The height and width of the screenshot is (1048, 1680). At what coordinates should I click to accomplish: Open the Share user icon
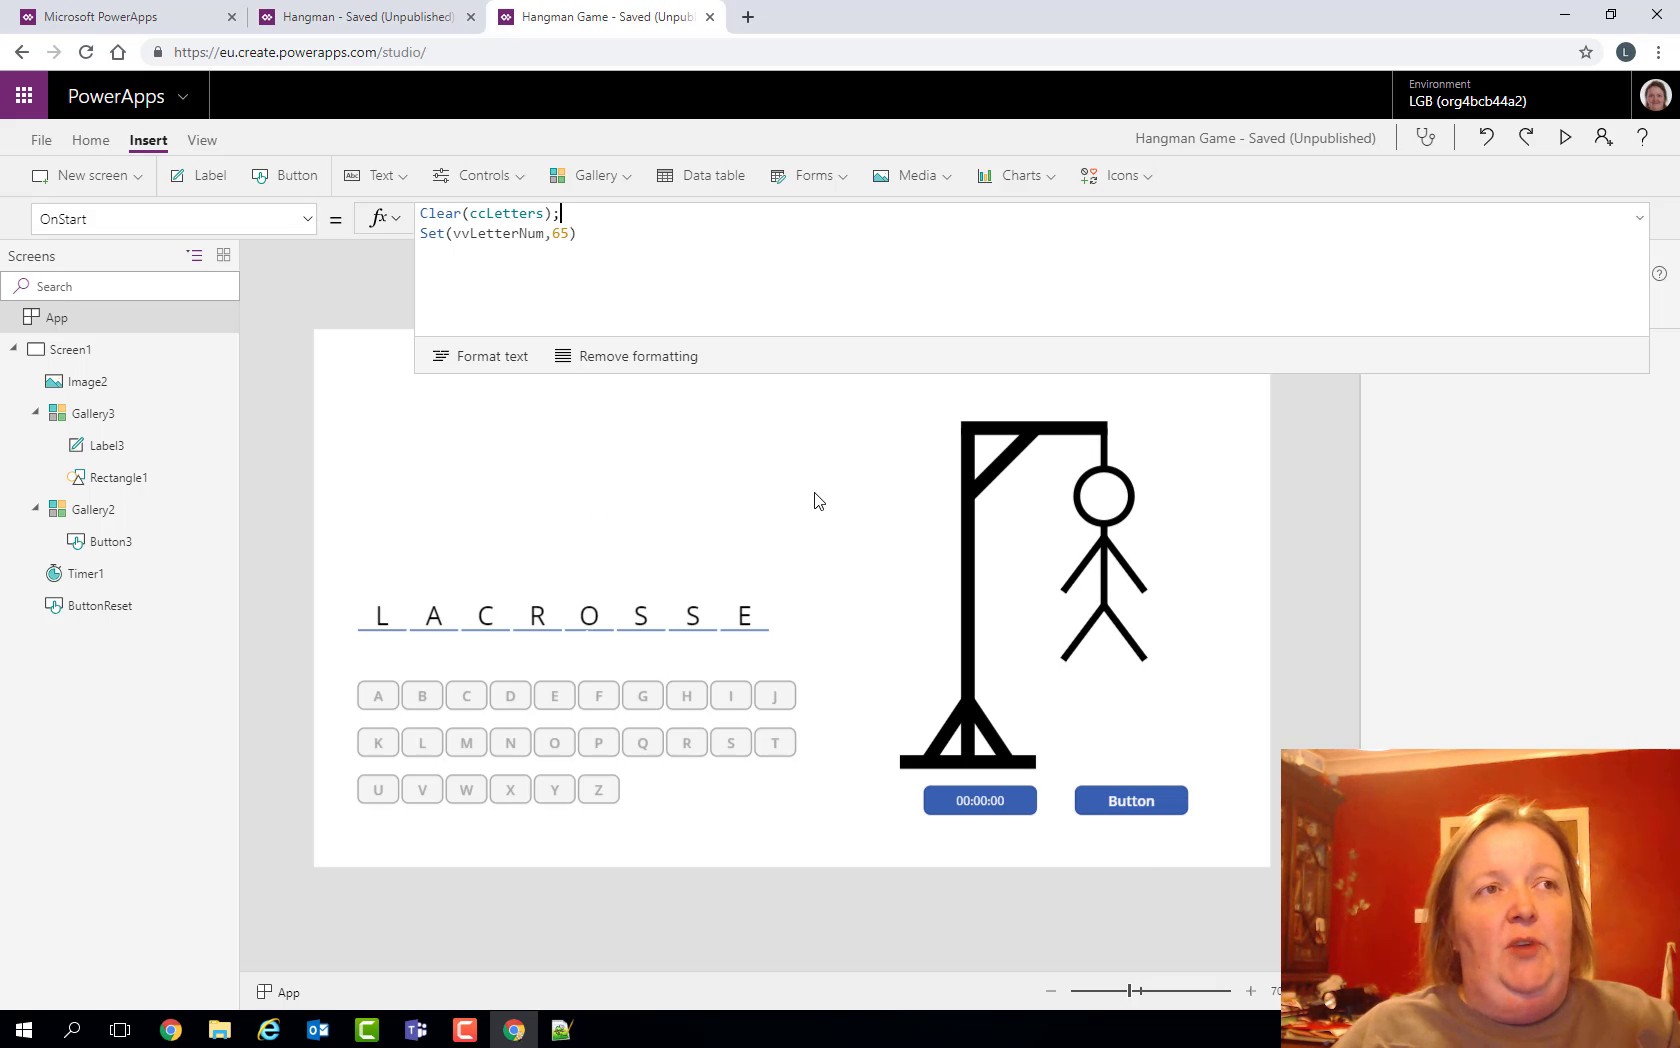pyautogui.click(x=1603, y=138)
